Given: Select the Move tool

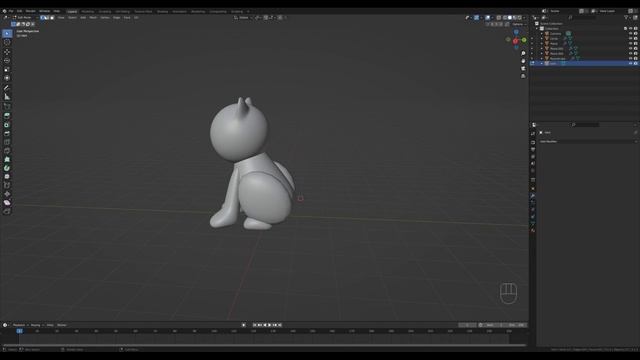Looking at the screenshot, I should (7, 52).
